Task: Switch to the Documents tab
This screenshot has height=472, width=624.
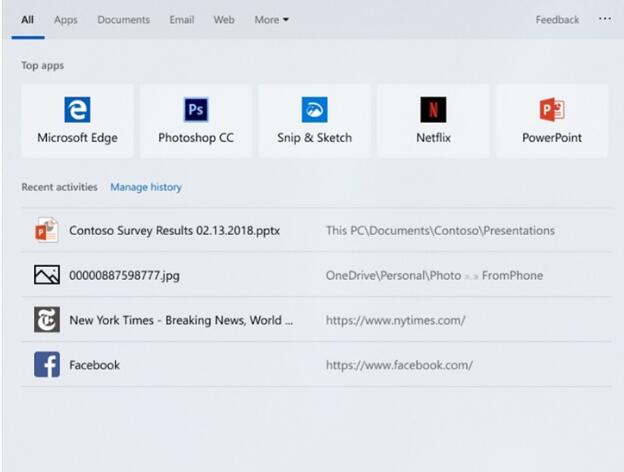Action: click(x=123, y=20)
